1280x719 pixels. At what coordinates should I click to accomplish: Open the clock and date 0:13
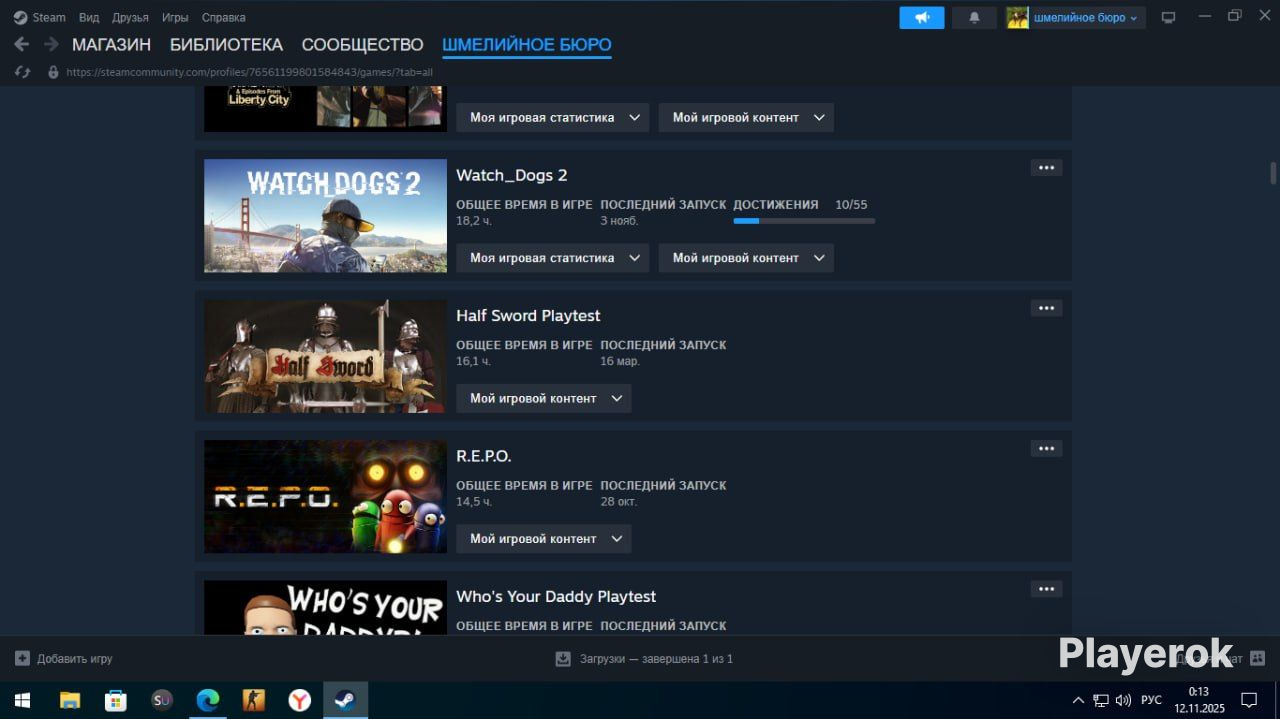click(1199, 700)
